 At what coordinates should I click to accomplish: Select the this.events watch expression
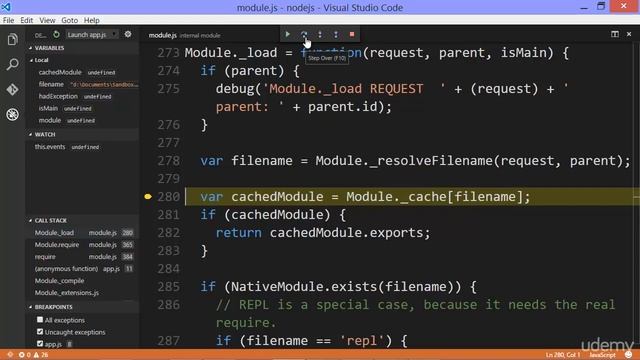click(83, 147)
